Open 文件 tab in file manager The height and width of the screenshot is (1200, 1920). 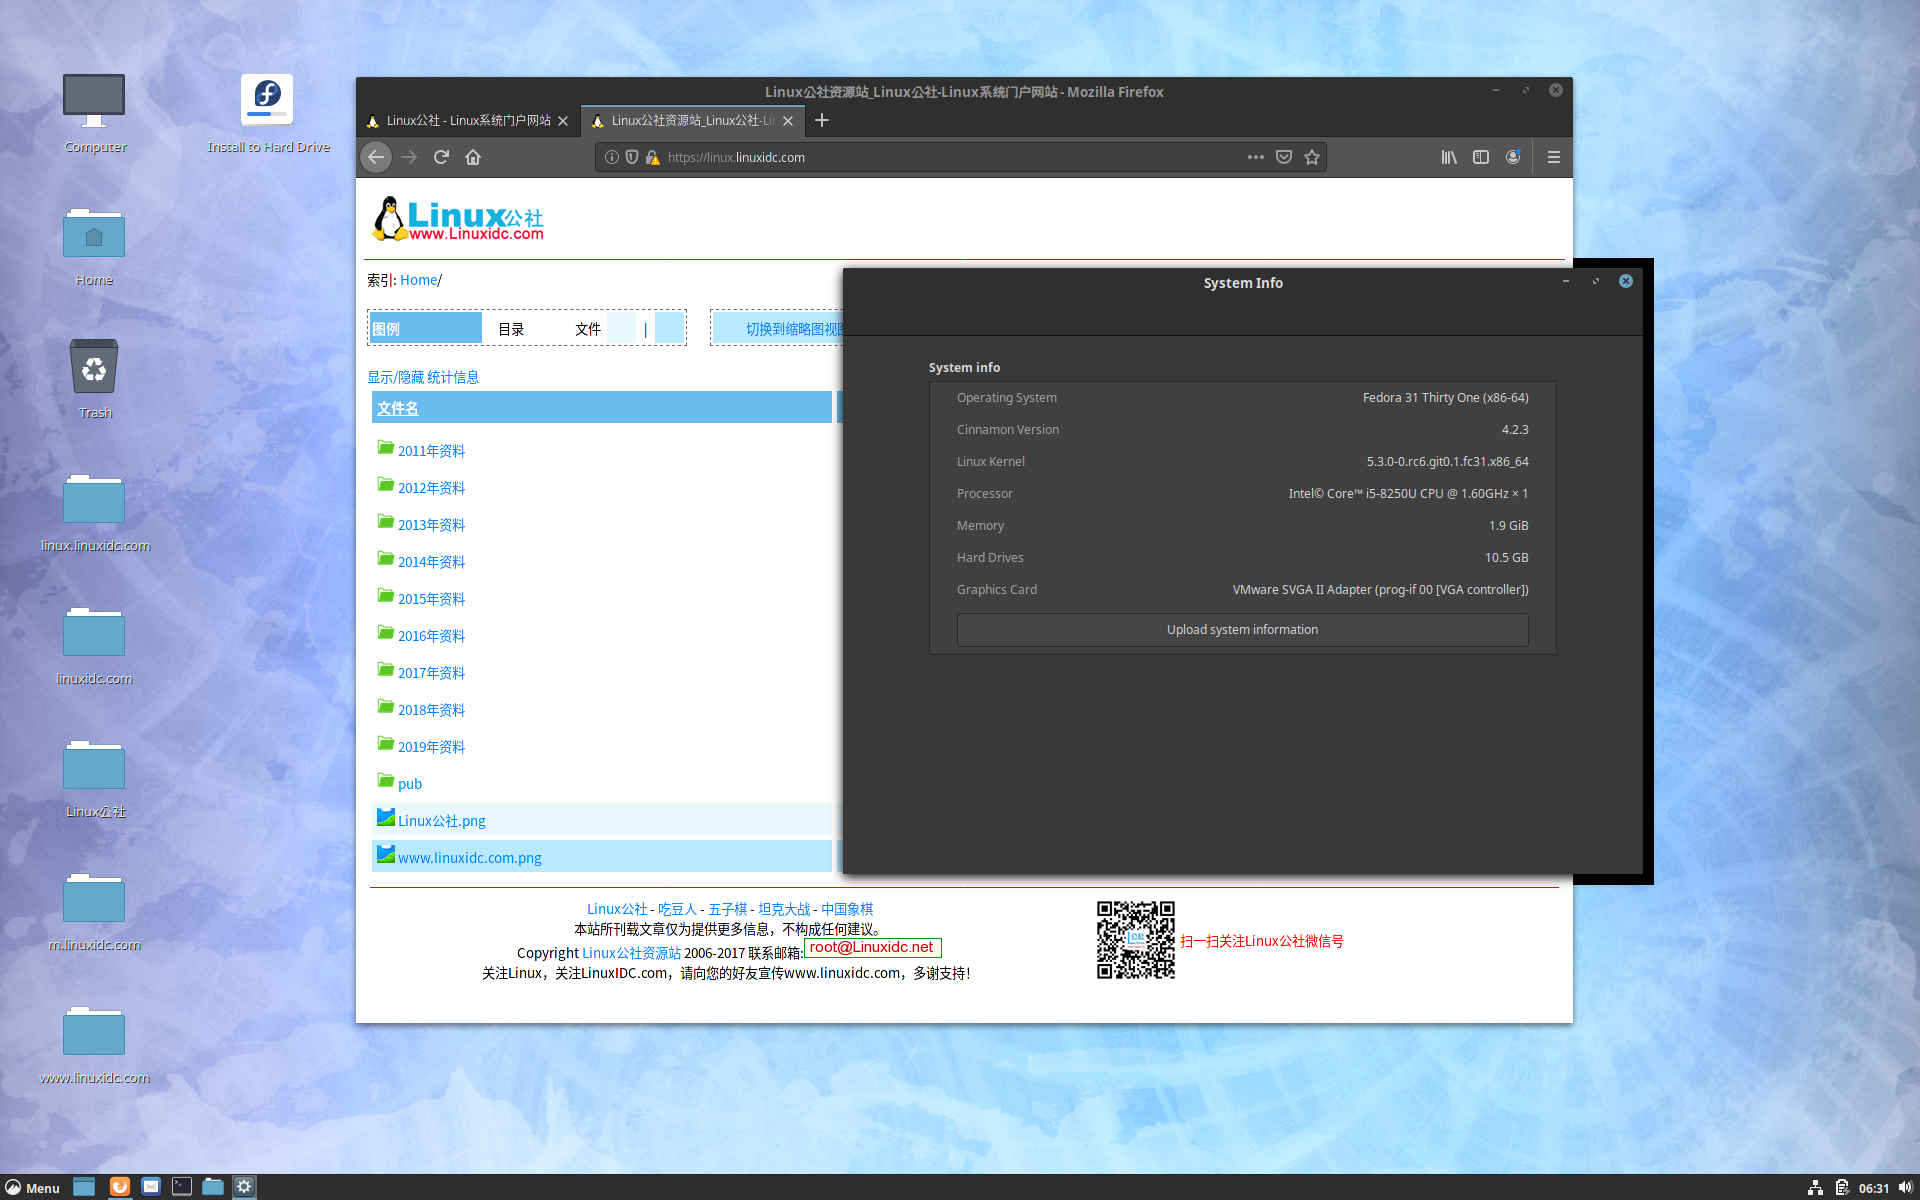click(x=587, y=328)
